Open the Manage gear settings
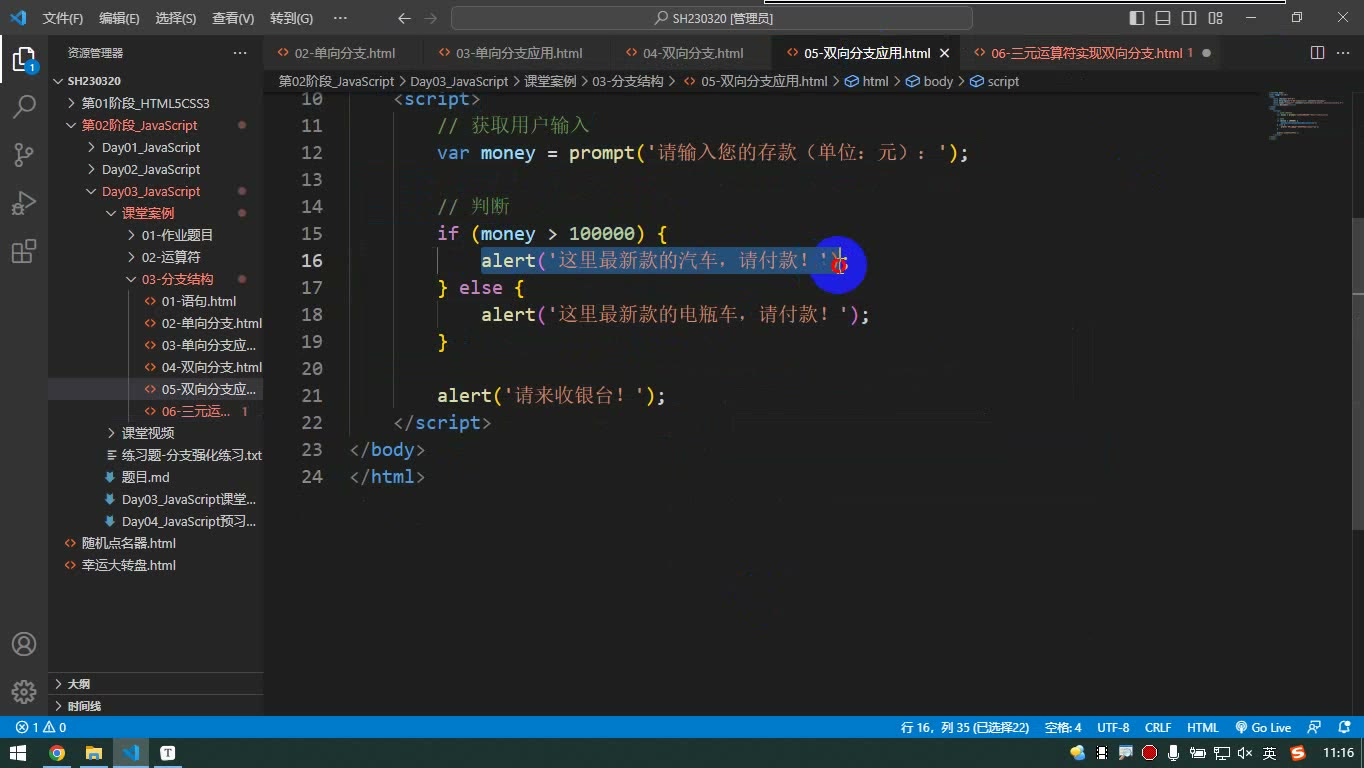The height and width of the screenshot is (768, 1364). pos(24,692)
